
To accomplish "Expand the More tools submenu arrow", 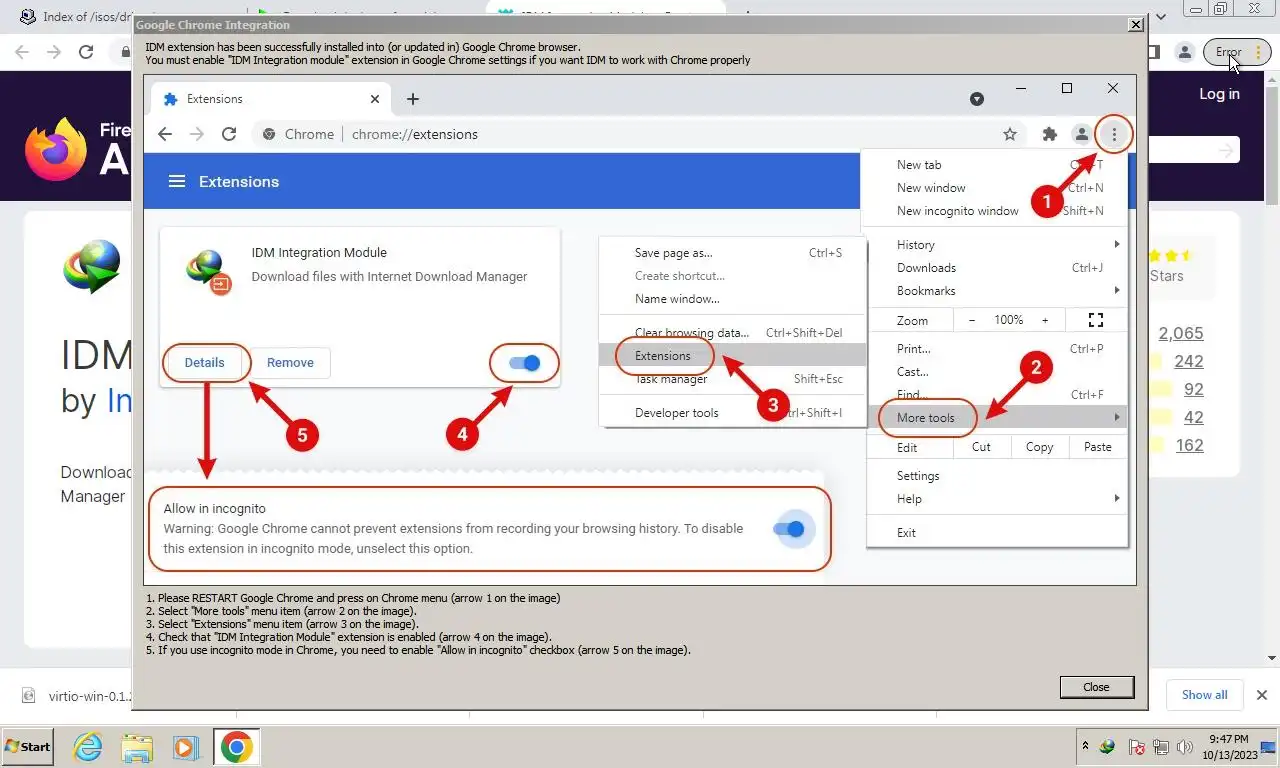I will point(1117,417).
